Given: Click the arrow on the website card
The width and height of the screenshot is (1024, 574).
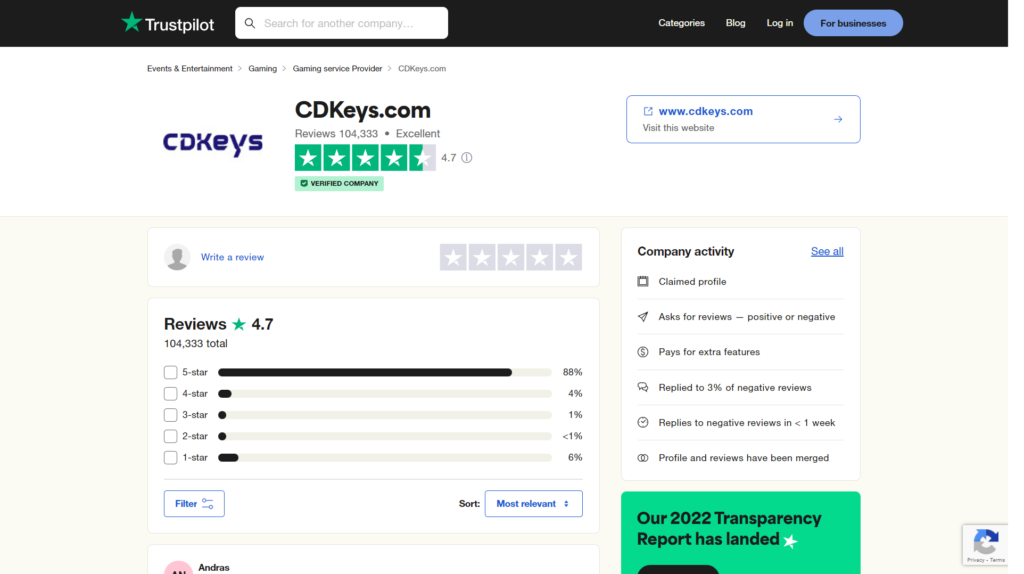Looking at the screenshot, I should pos(838,120).
